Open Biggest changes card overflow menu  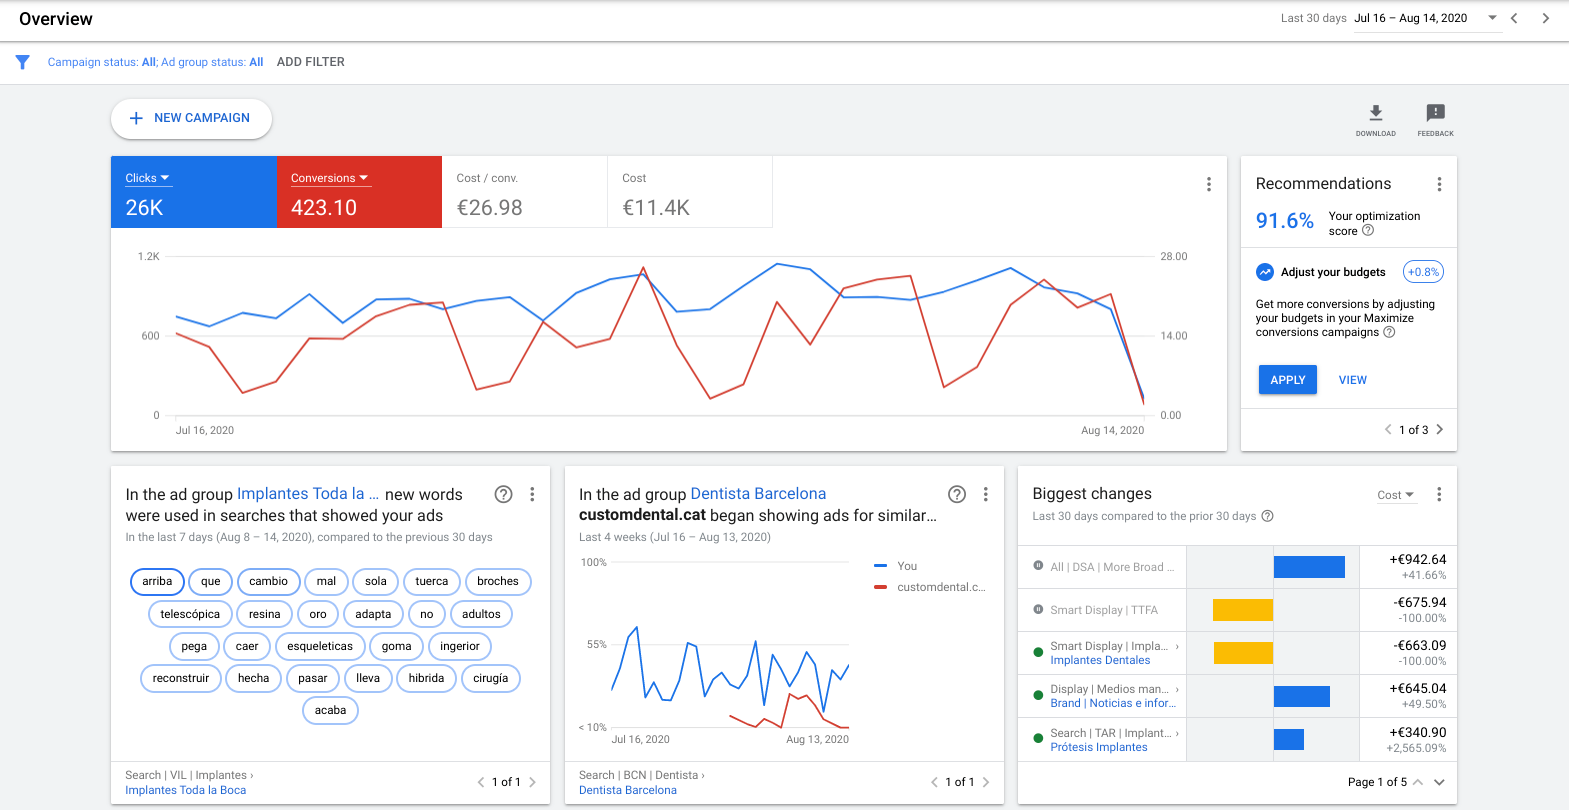coord(1439,494)
